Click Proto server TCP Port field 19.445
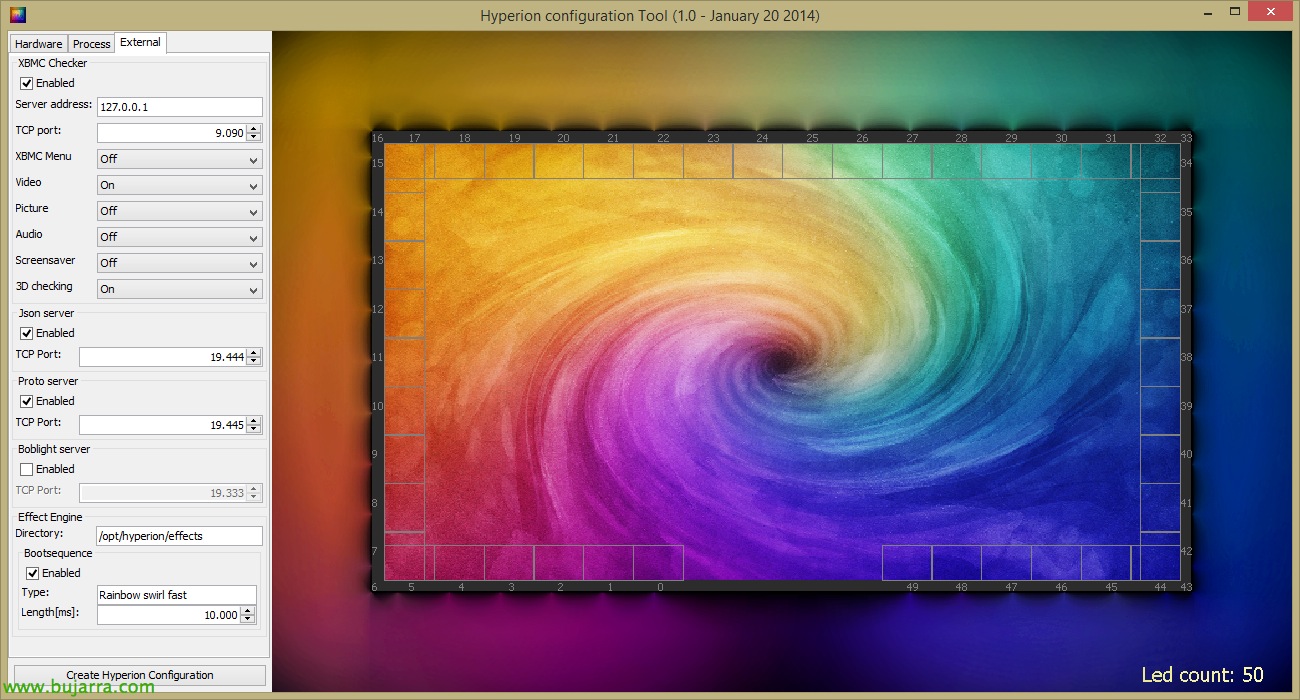This screenshot has height=700, width=1300. click(163, 425)
